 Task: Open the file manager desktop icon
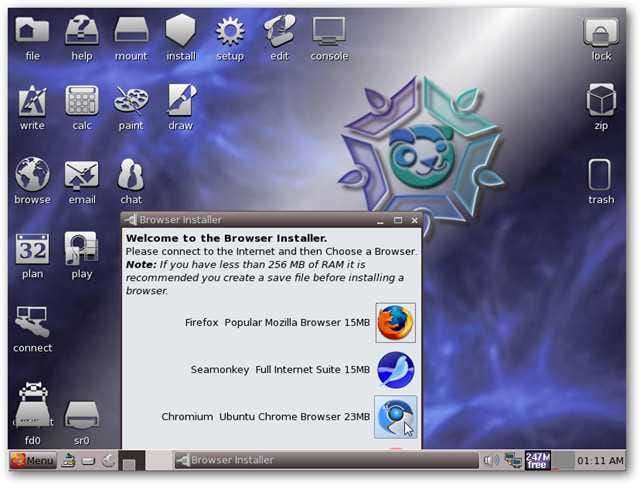pyautogui.click(x=32, y=30)
